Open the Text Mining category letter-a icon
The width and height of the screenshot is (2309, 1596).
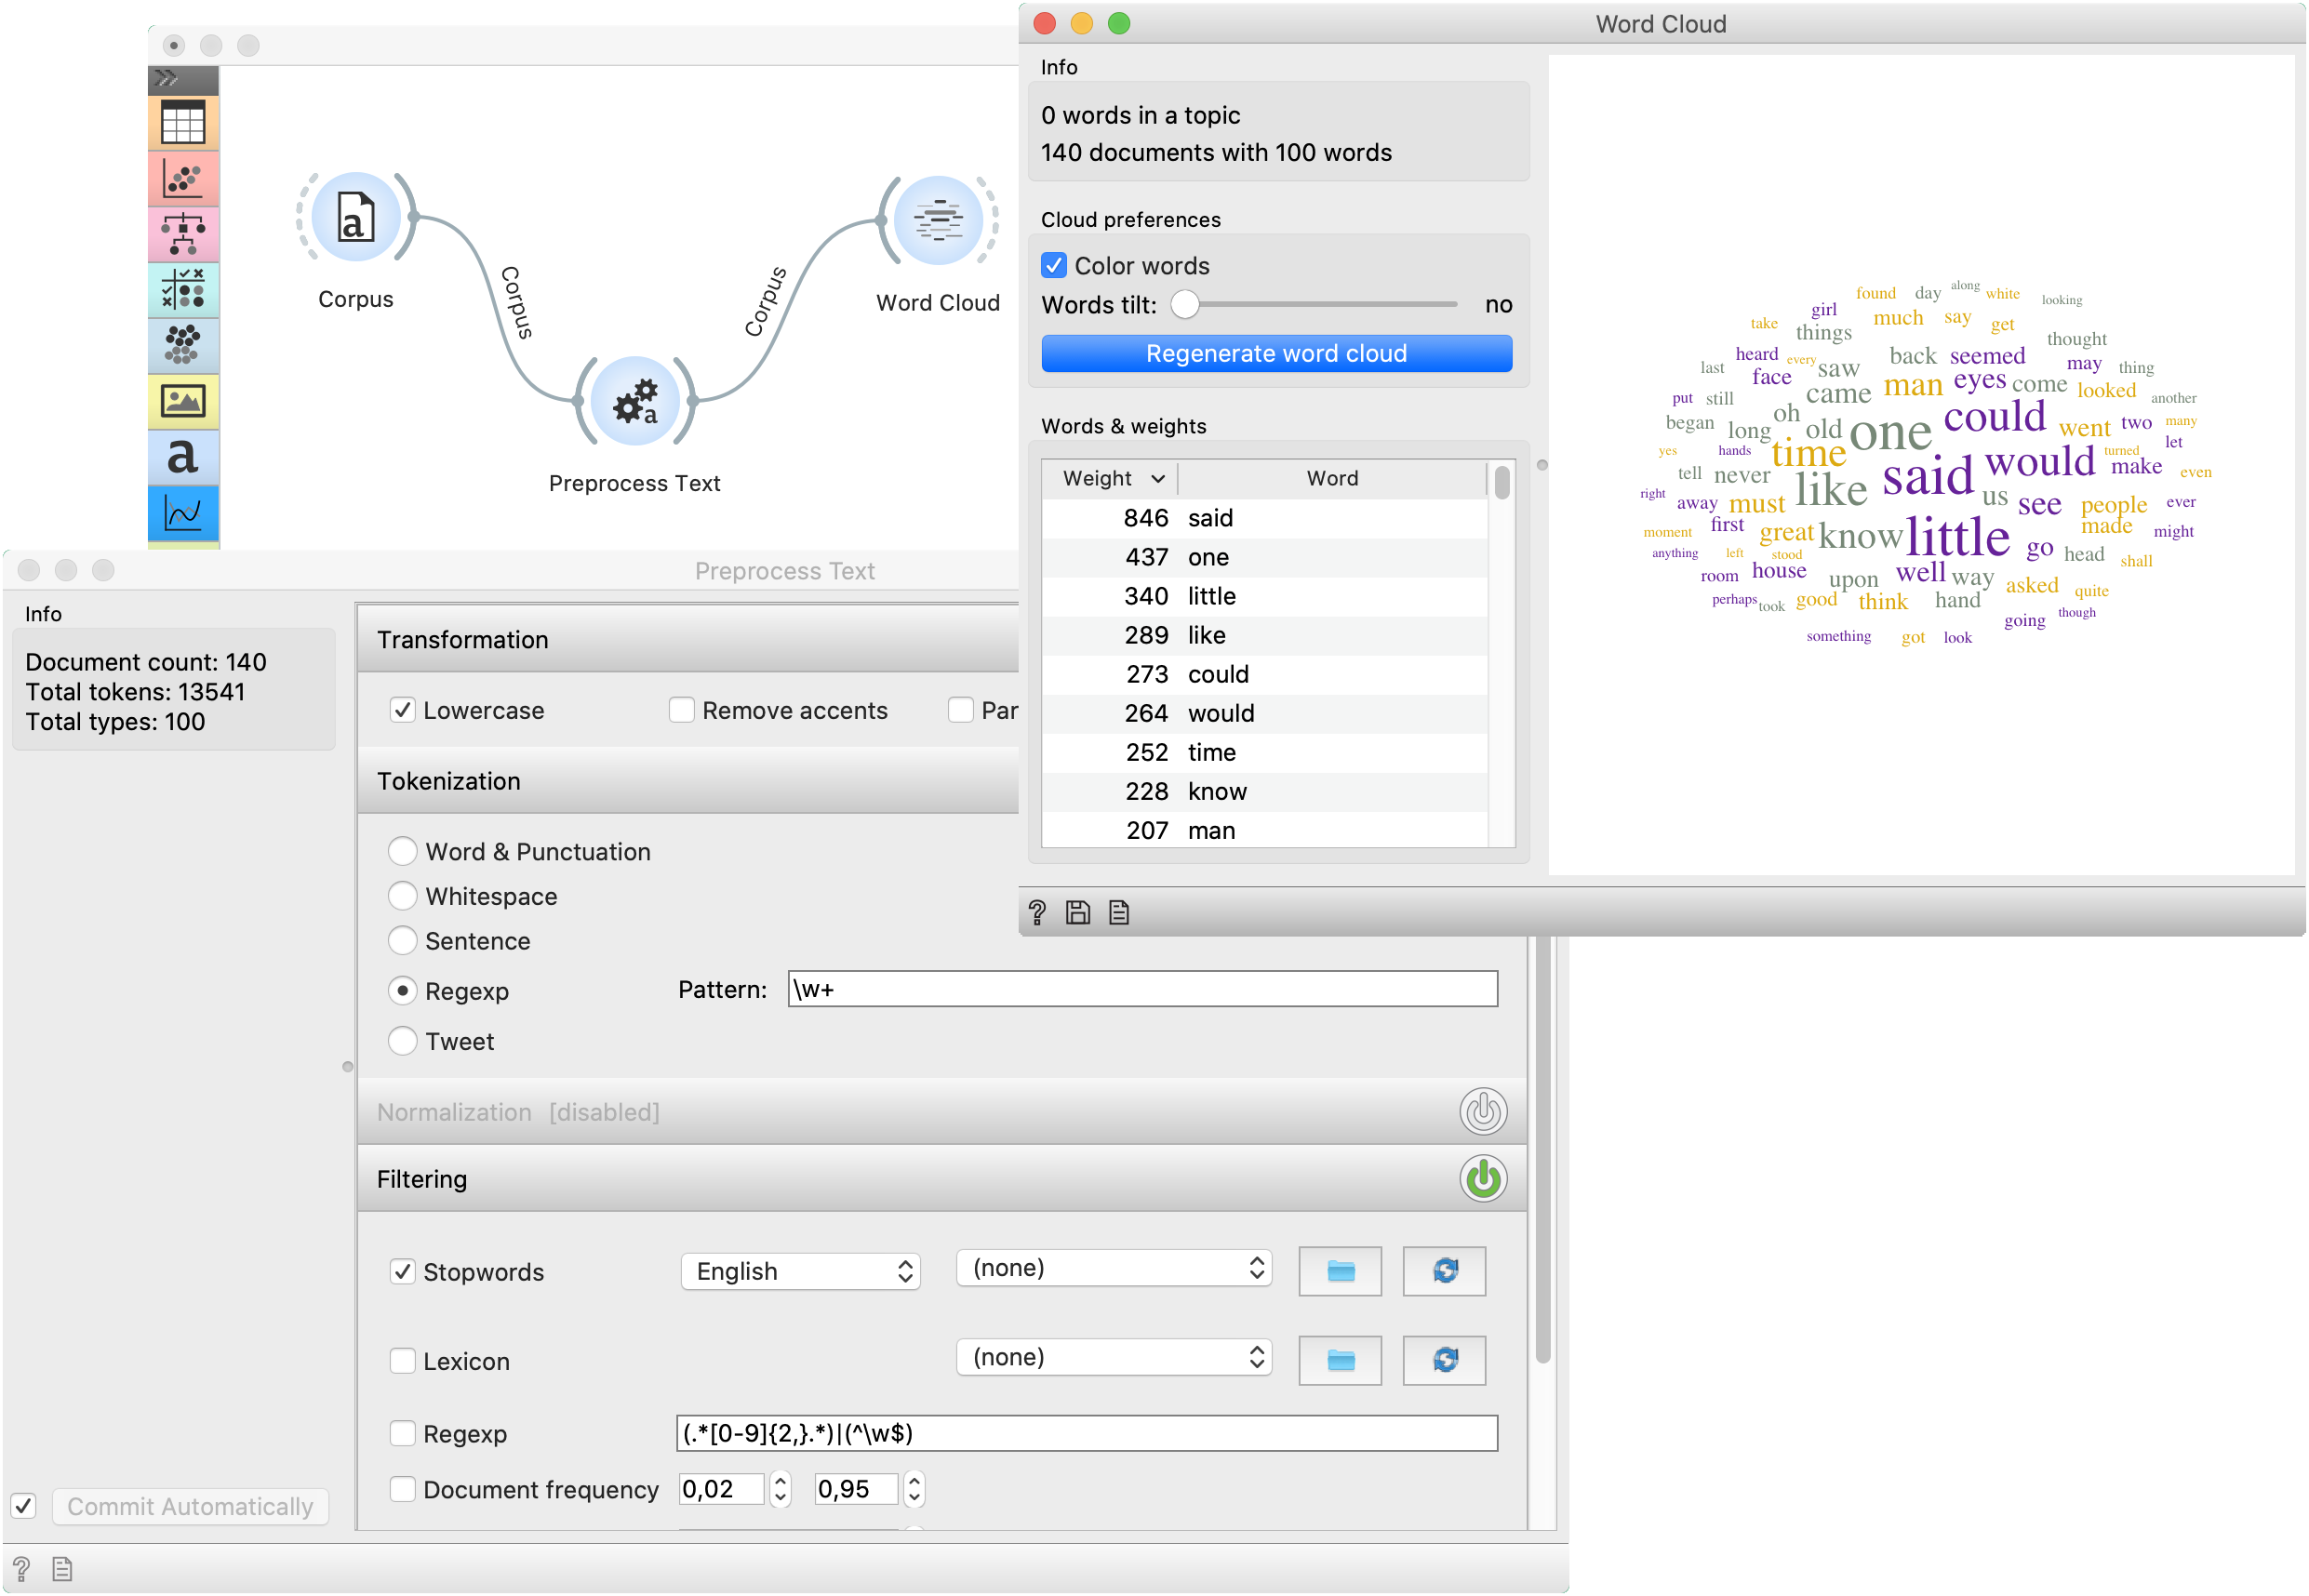[183, 457]
